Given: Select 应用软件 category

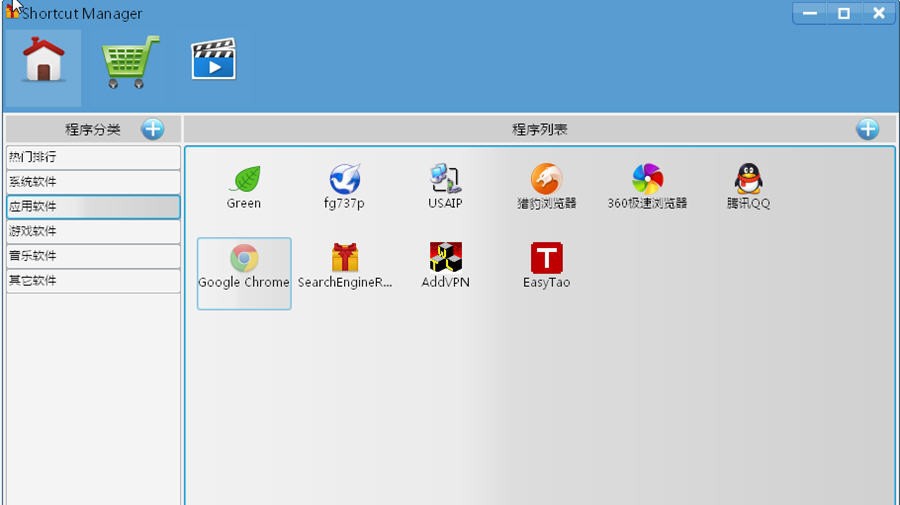Looking at the screenshot, I should click(93, 207).
